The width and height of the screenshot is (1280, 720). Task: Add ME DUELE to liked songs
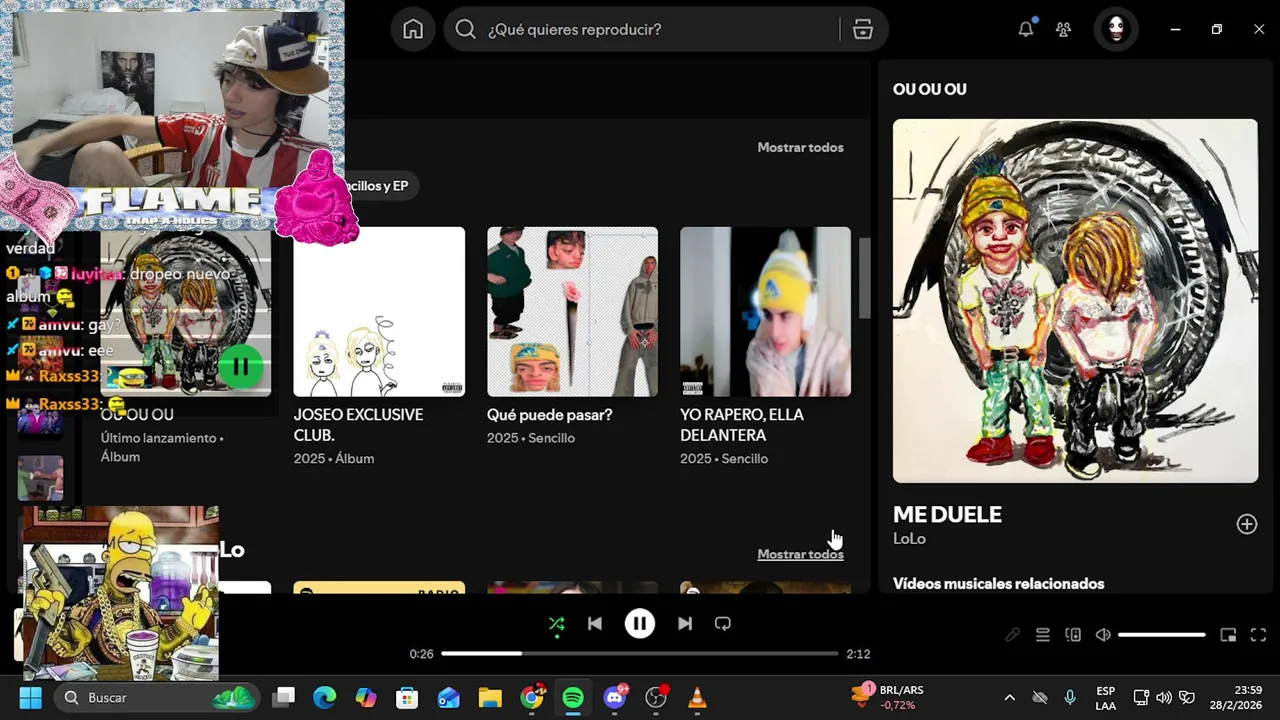(1247, 524)
